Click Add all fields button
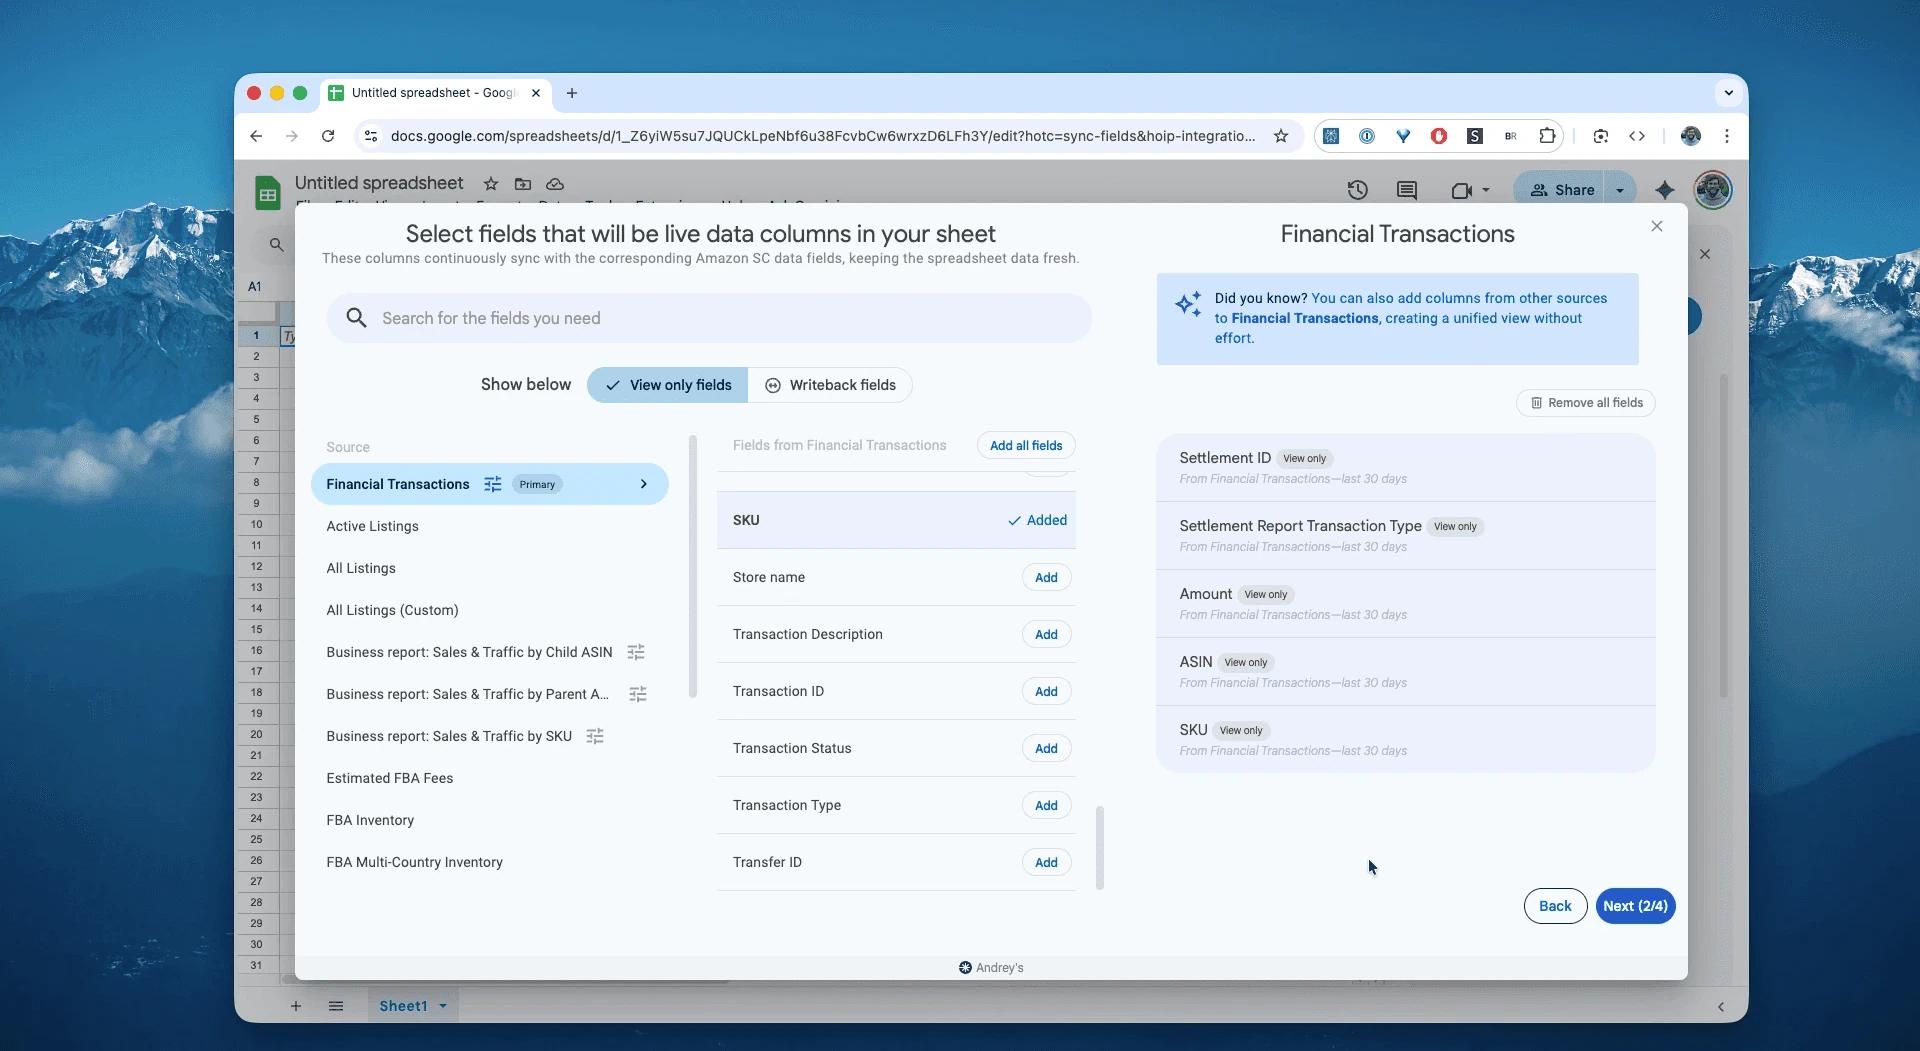 click(1026, 445)
